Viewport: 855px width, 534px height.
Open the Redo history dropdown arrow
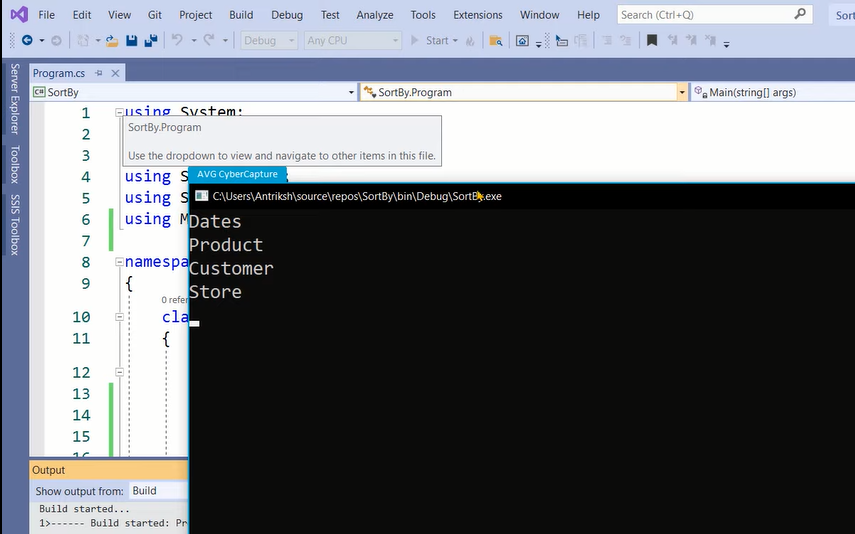[x=225, y=41]
